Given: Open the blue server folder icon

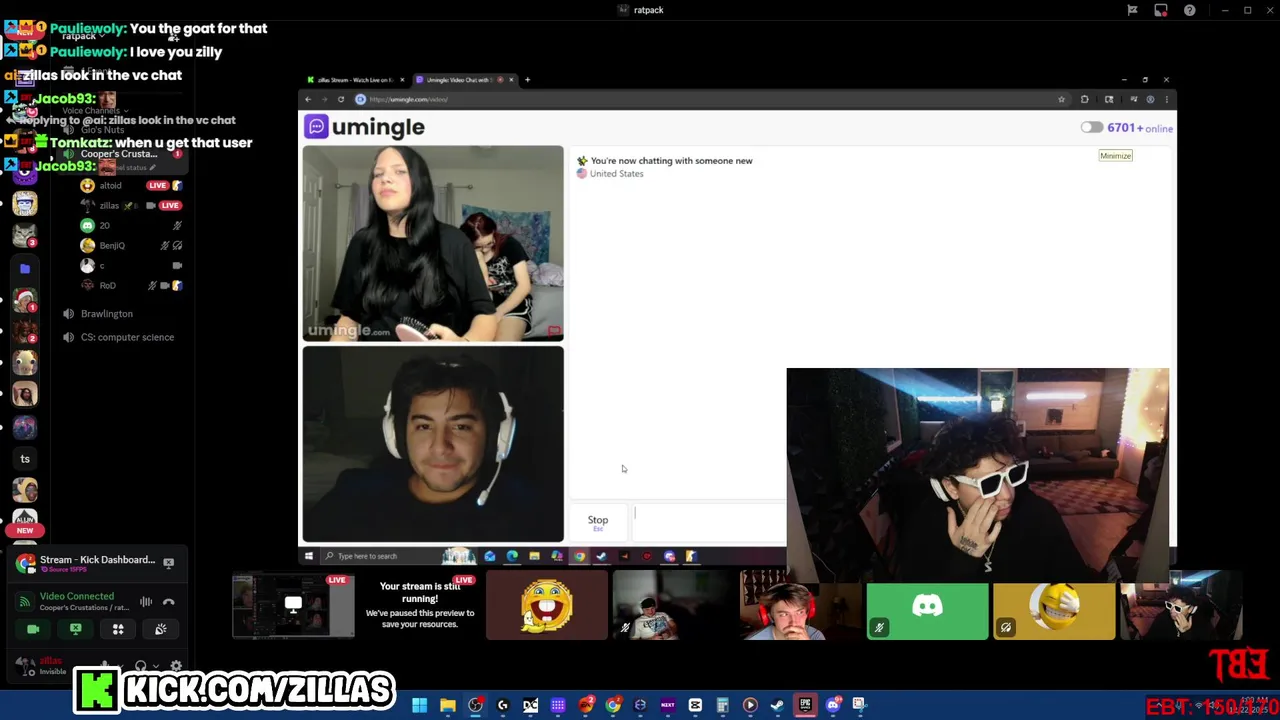Looking at the screenshot, I should pos(25,268).
